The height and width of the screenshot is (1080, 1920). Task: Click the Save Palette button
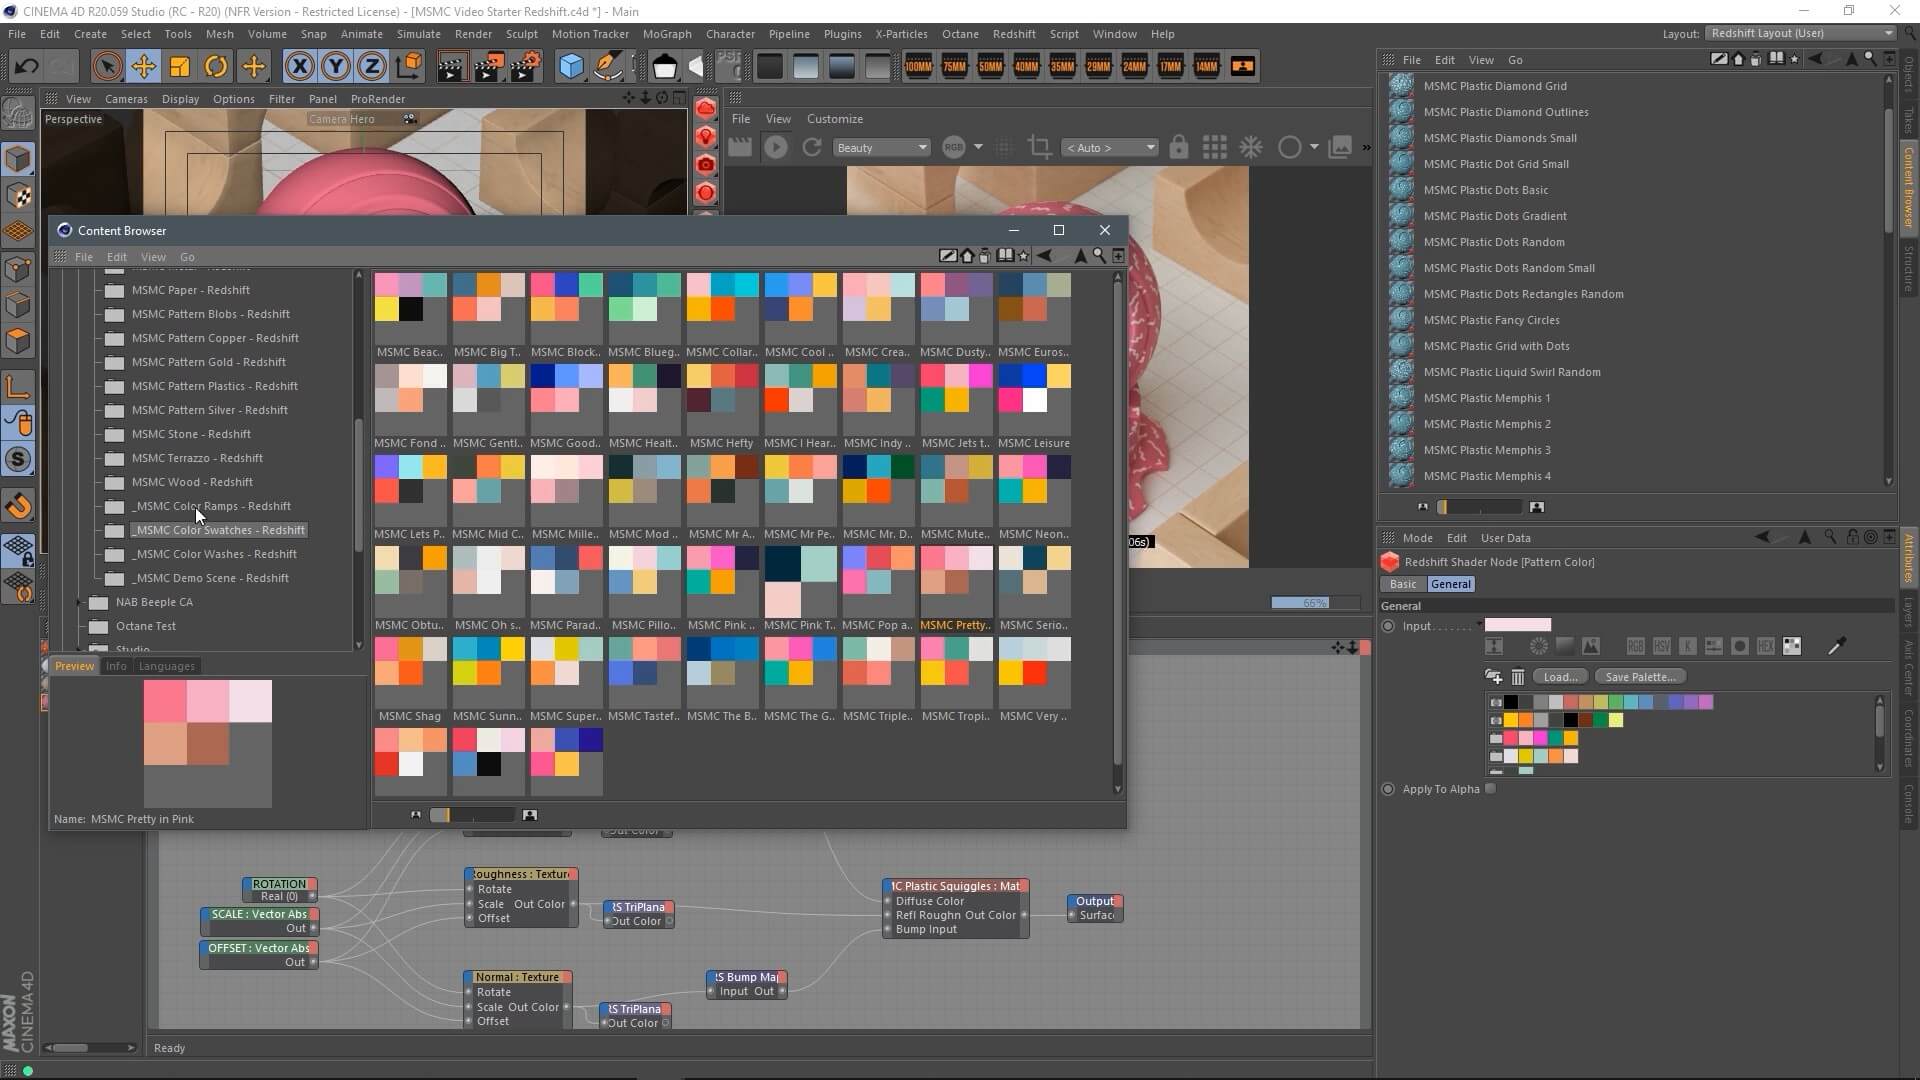(x=1640, y=677)
